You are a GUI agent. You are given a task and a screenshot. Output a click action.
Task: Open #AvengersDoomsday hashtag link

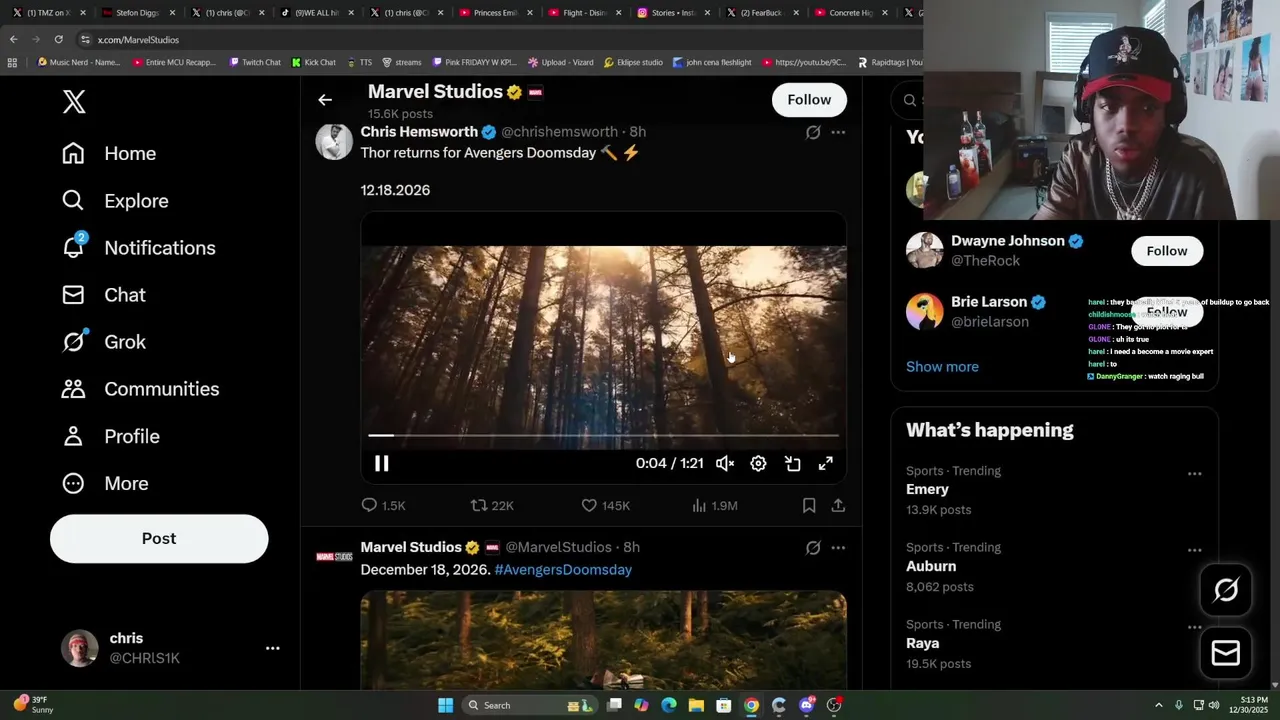[563, 569]
